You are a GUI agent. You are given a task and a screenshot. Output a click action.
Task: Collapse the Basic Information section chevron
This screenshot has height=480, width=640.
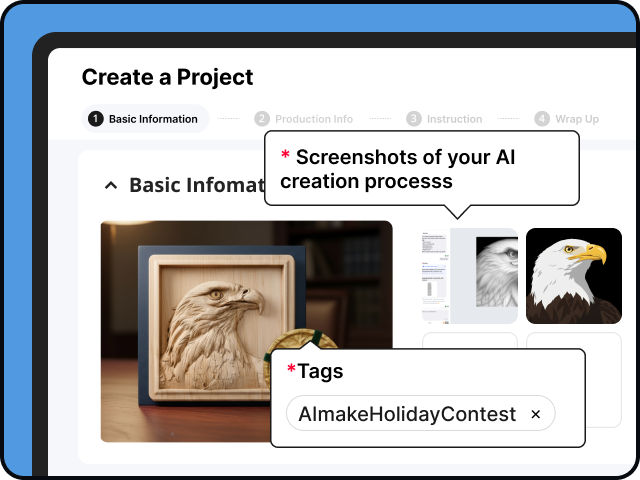pos(111,185)
